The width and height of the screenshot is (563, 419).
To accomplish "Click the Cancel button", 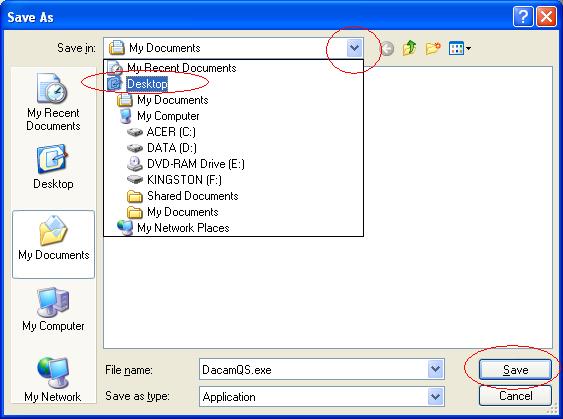I will click(x=515, y=396).
